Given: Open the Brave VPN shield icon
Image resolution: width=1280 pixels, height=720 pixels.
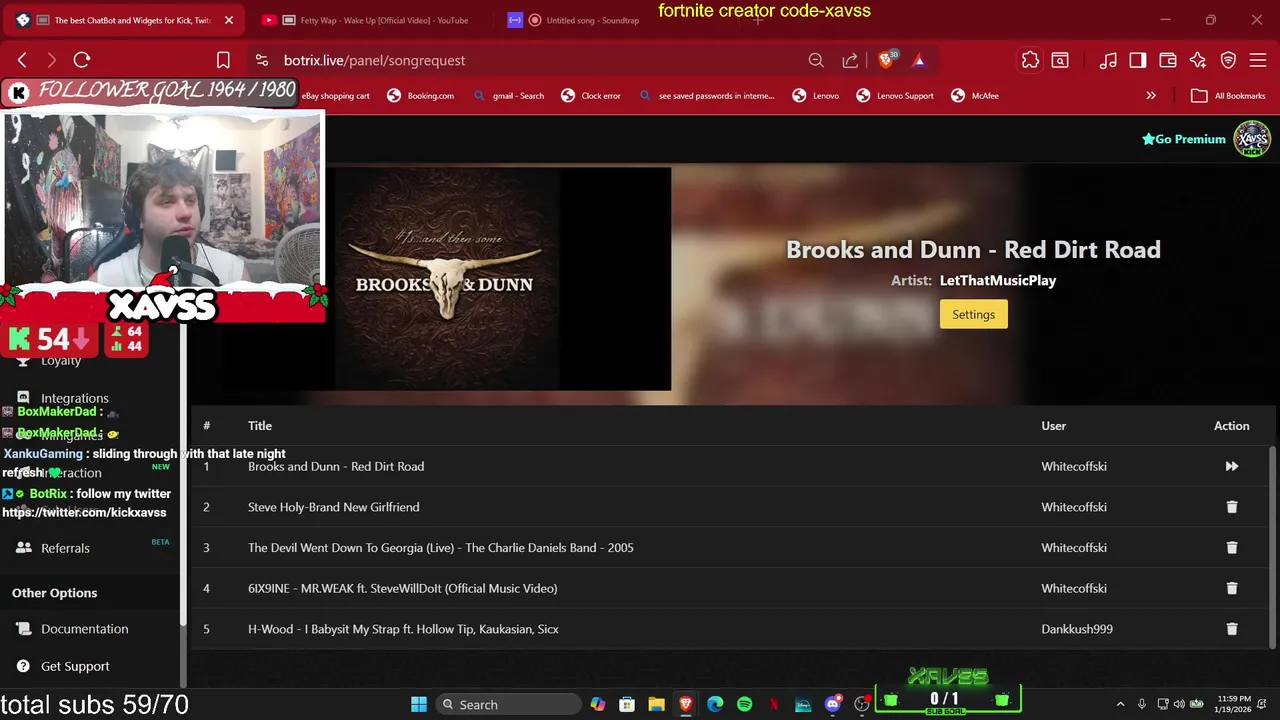Looking at the screenshot, I should coord(1228,60).
